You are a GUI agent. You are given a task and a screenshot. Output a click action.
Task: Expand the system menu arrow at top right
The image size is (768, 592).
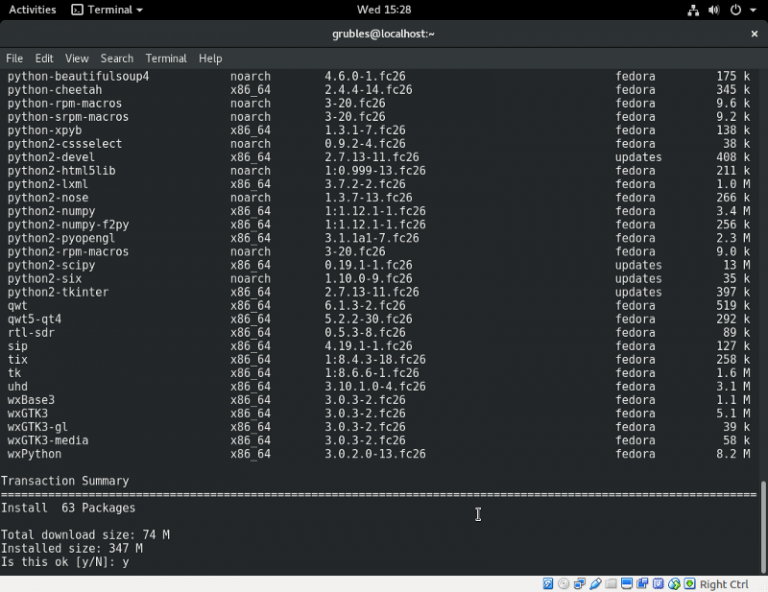752,10
